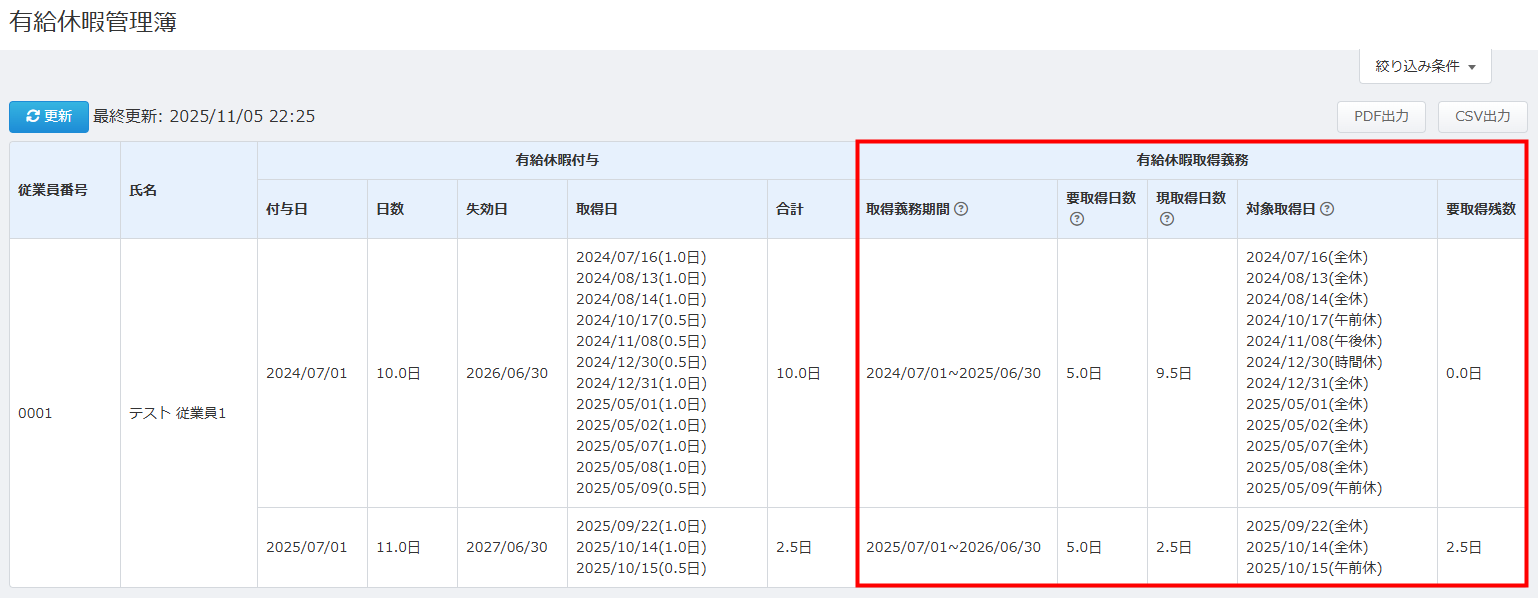Click the CSV出力 export button

pos(1482,117)
